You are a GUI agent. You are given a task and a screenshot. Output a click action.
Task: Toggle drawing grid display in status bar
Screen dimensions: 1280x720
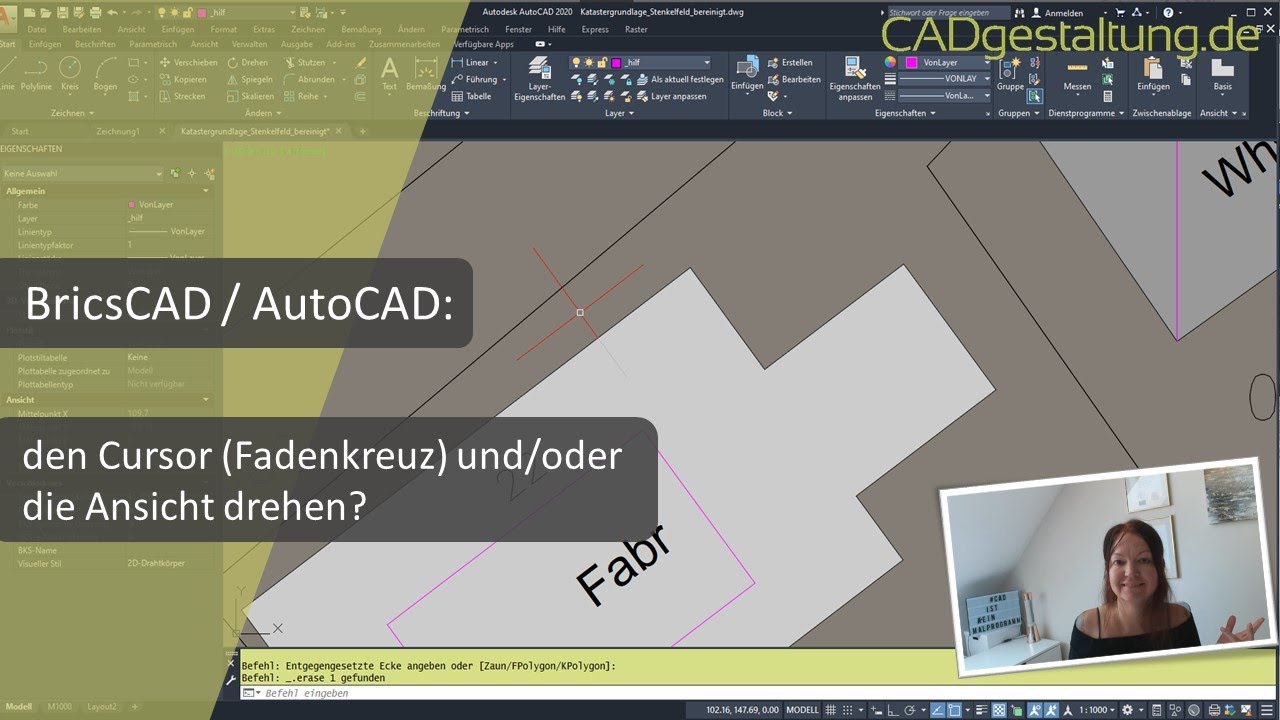click(x=833, y=710)
